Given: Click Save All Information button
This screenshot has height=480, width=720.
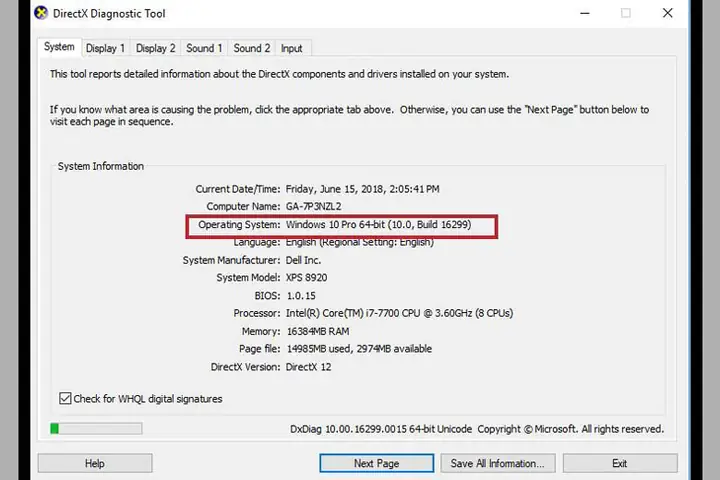Looking at the screenshot, I should click(x=498, y=463).
